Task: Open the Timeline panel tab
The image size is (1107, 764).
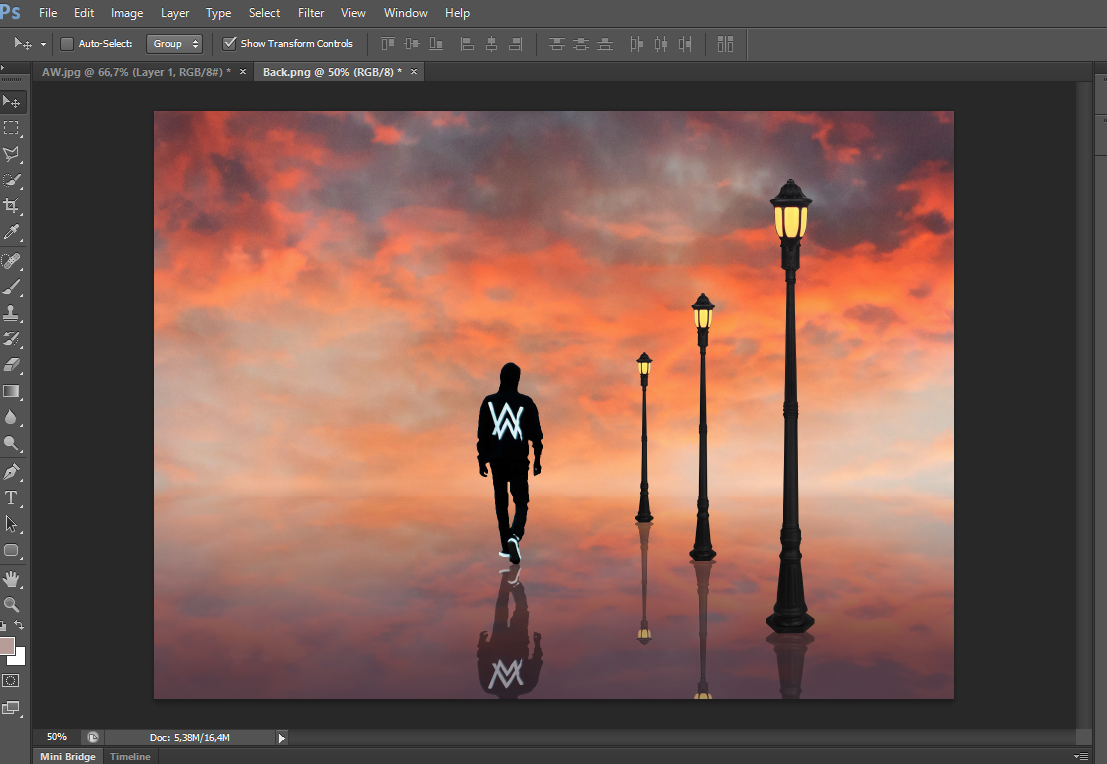Action: [x=130, y=756]
